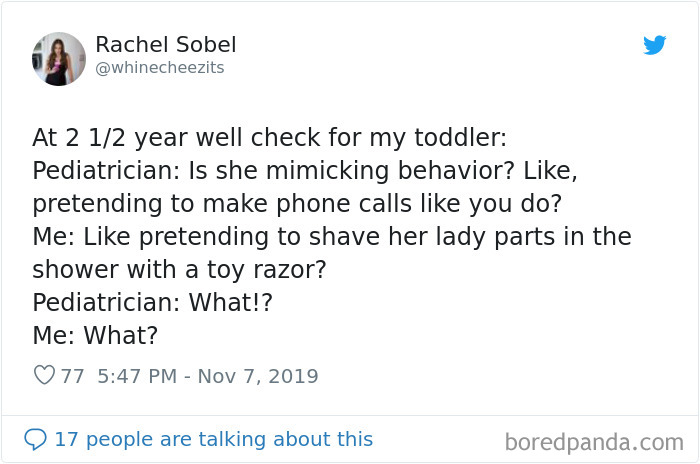This screenshot has height=464, width=700.
Task: Click the 'pretending to make phone calls' line
Action: tap(297, 204)
